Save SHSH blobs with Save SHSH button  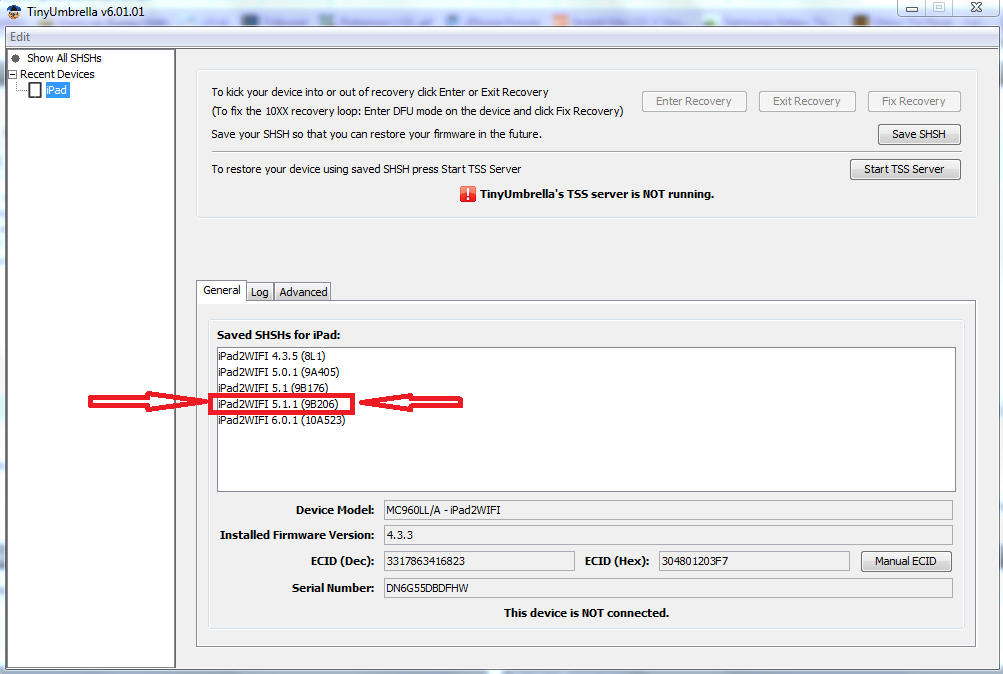(919, 134)
